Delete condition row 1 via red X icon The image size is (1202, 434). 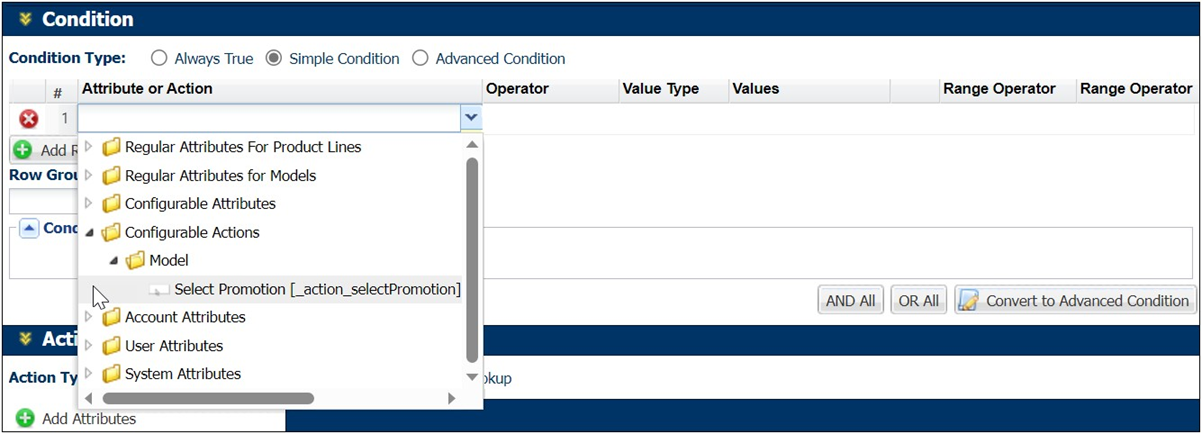29,119
